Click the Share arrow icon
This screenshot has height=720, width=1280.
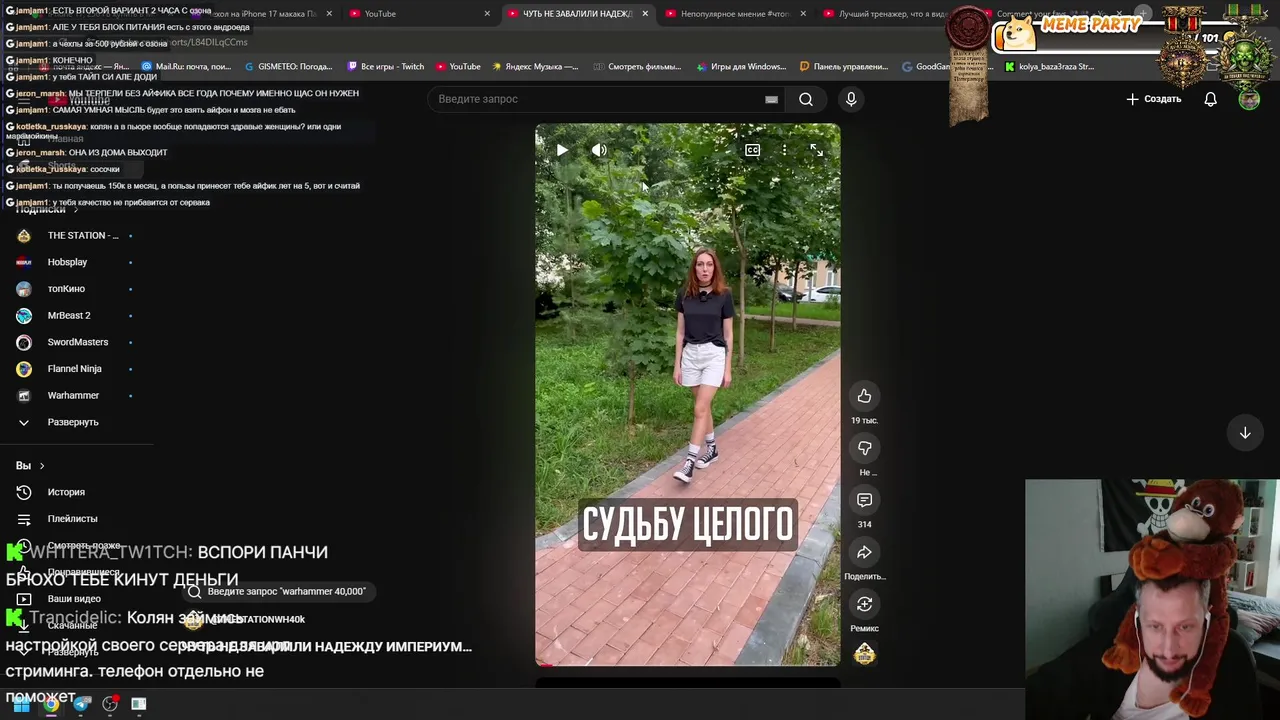864,552
